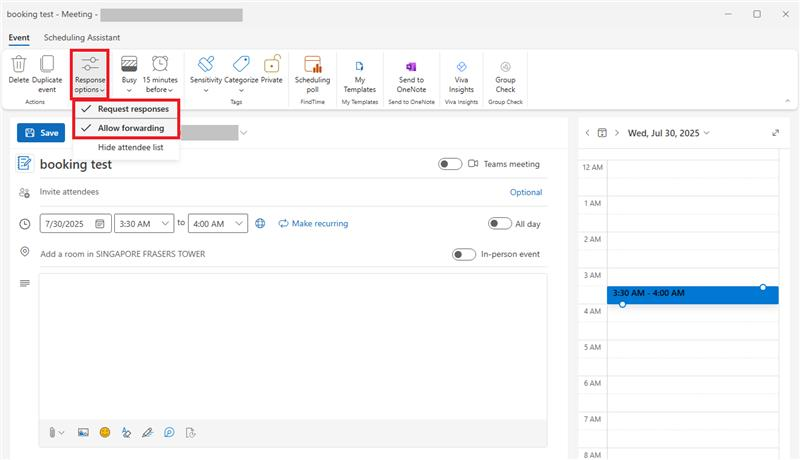Open My Templates
The height and width of the screenshot is (460, 800).
(360, 76)
